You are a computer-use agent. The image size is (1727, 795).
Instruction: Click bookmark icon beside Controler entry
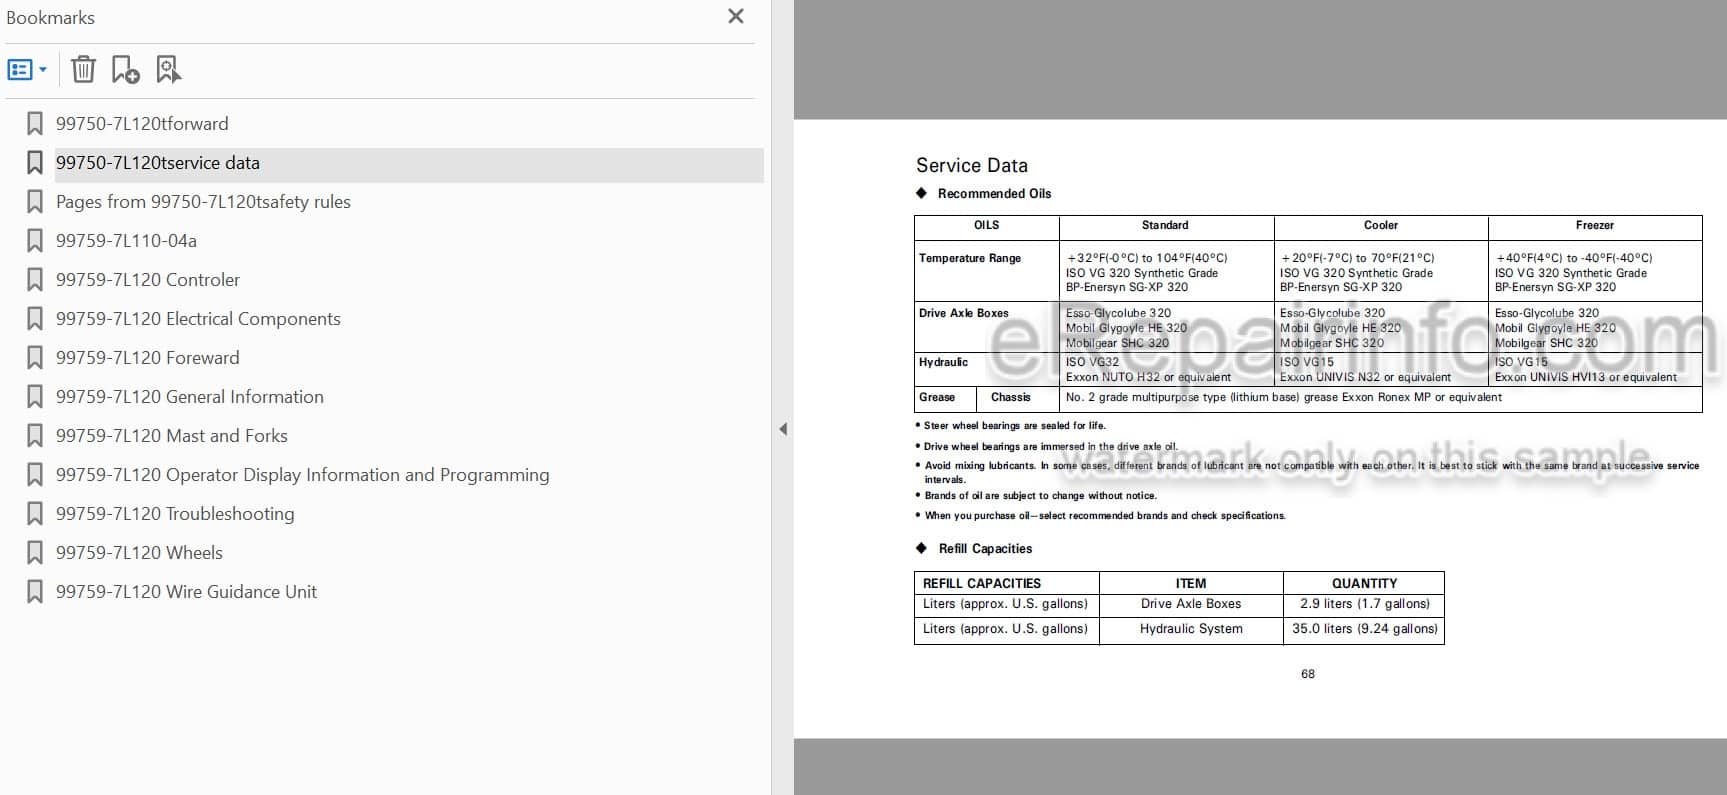tap(35, 280)
